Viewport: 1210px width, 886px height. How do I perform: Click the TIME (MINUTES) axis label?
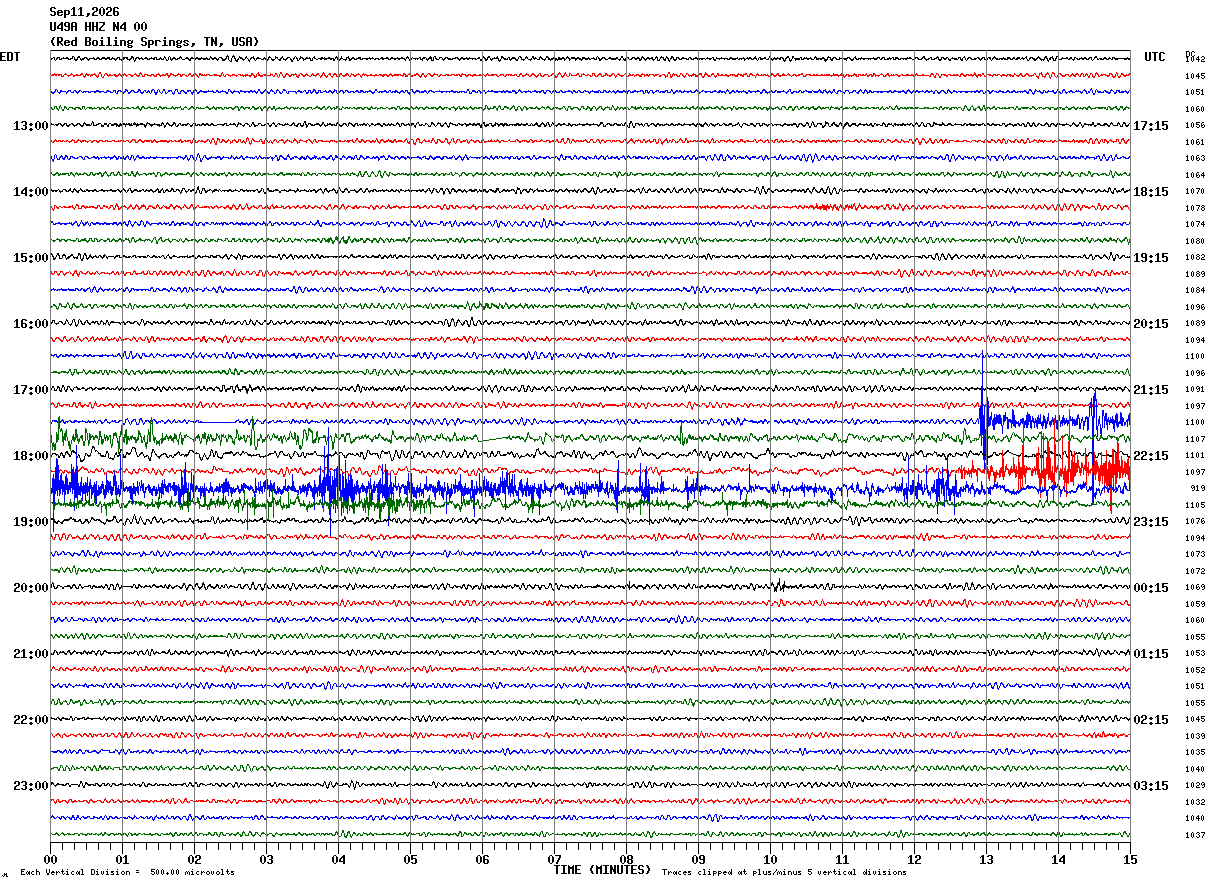point(602,870)
